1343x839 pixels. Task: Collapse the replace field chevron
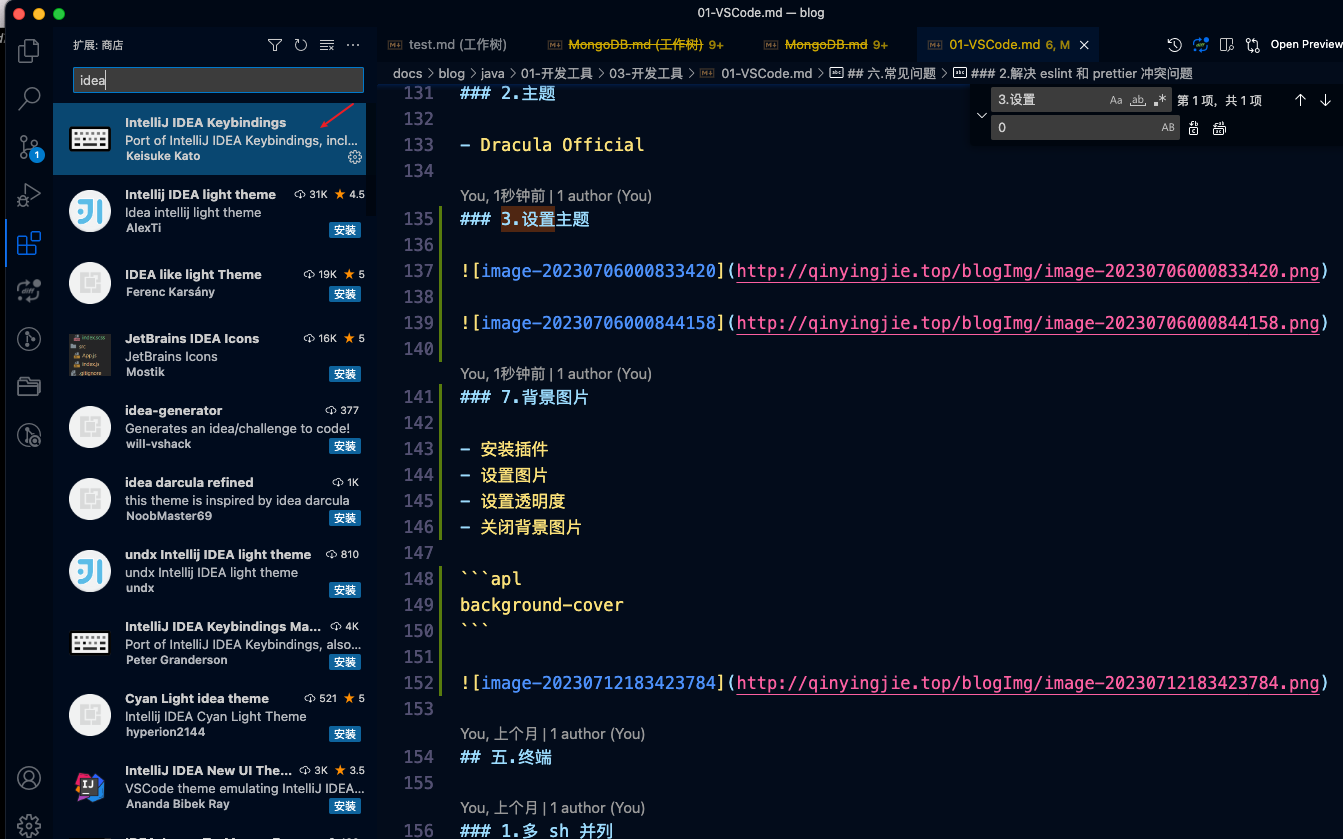tap(981, 114)
